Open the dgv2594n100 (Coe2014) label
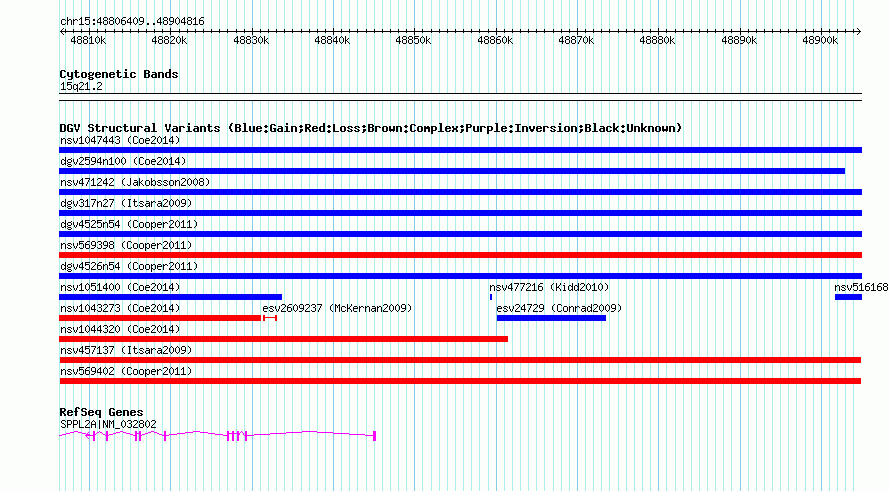 (x=123, y=161)
